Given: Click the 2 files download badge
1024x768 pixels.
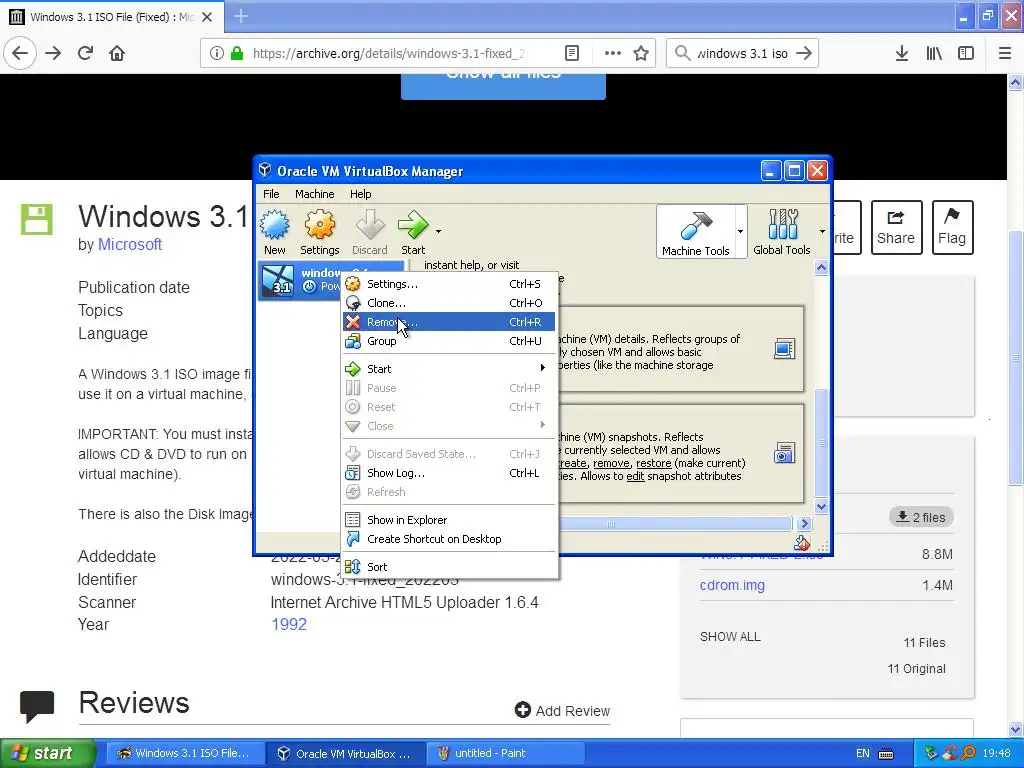Looking at the screenshot, I should point(921,517).
